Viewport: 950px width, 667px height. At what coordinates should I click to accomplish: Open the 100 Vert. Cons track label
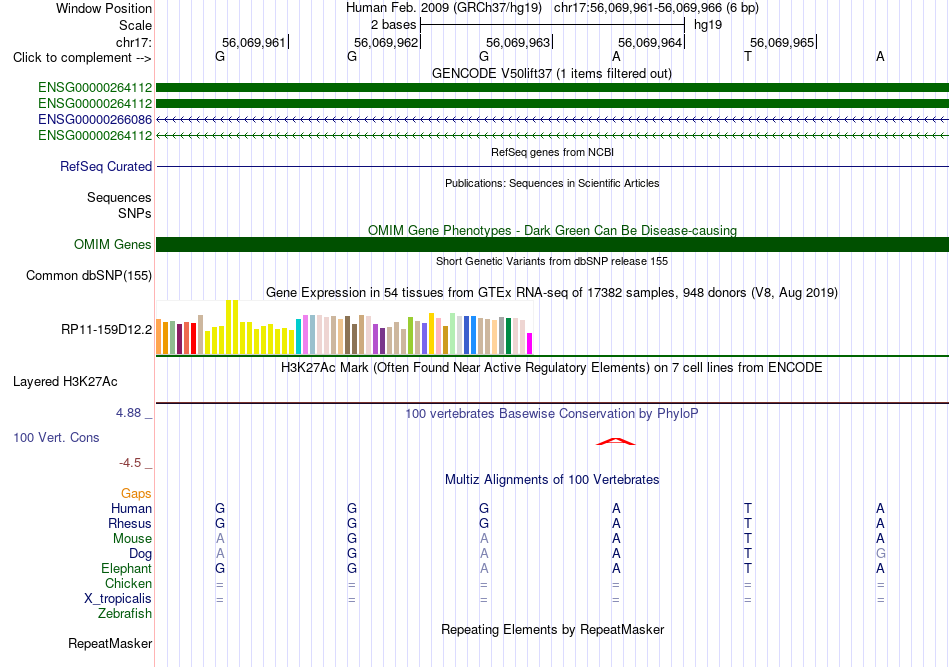click(56, 437)
